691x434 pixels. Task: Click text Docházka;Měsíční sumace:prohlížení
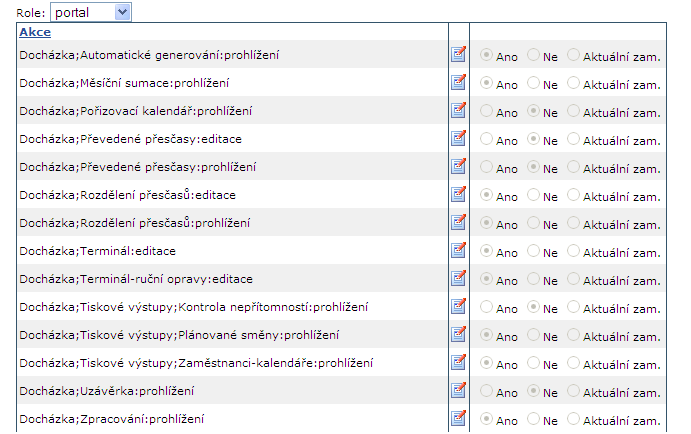(124, 83)
